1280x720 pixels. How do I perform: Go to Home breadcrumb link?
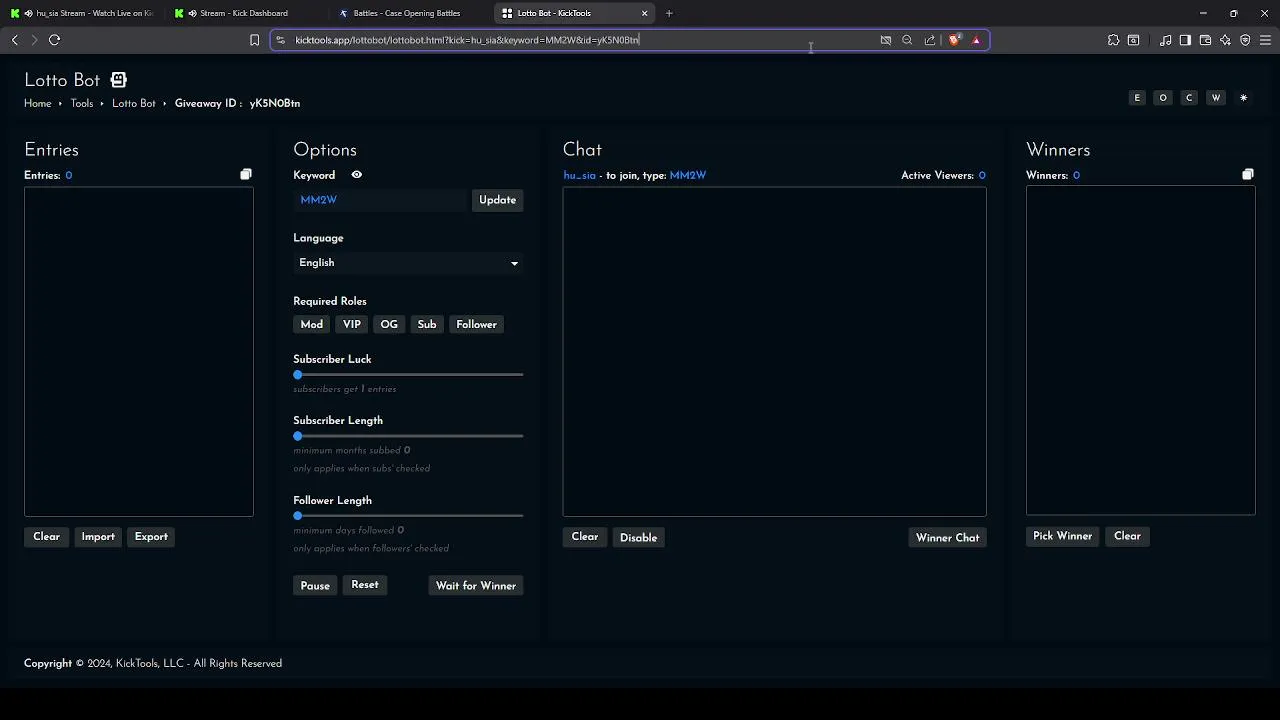click(38, 103)
